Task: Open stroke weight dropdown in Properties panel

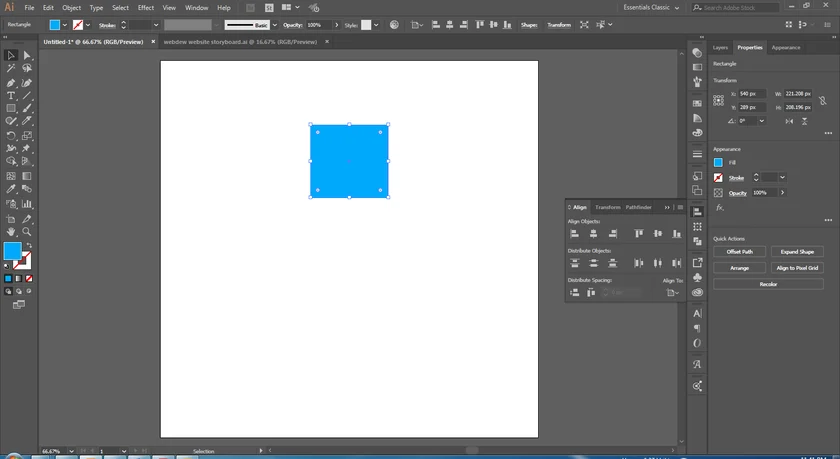Action: tap(782, 177)
